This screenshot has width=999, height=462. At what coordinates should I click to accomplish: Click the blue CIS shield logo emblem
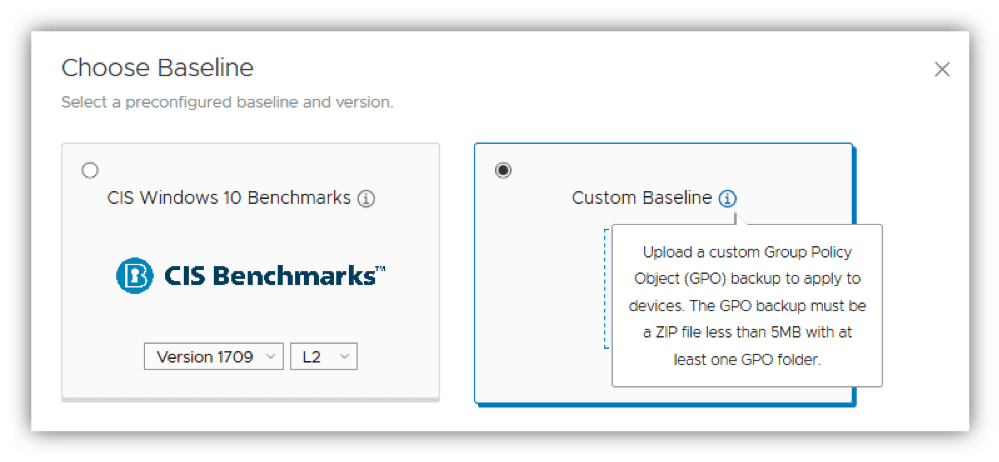pyautogui.click(x=134, y=276)
